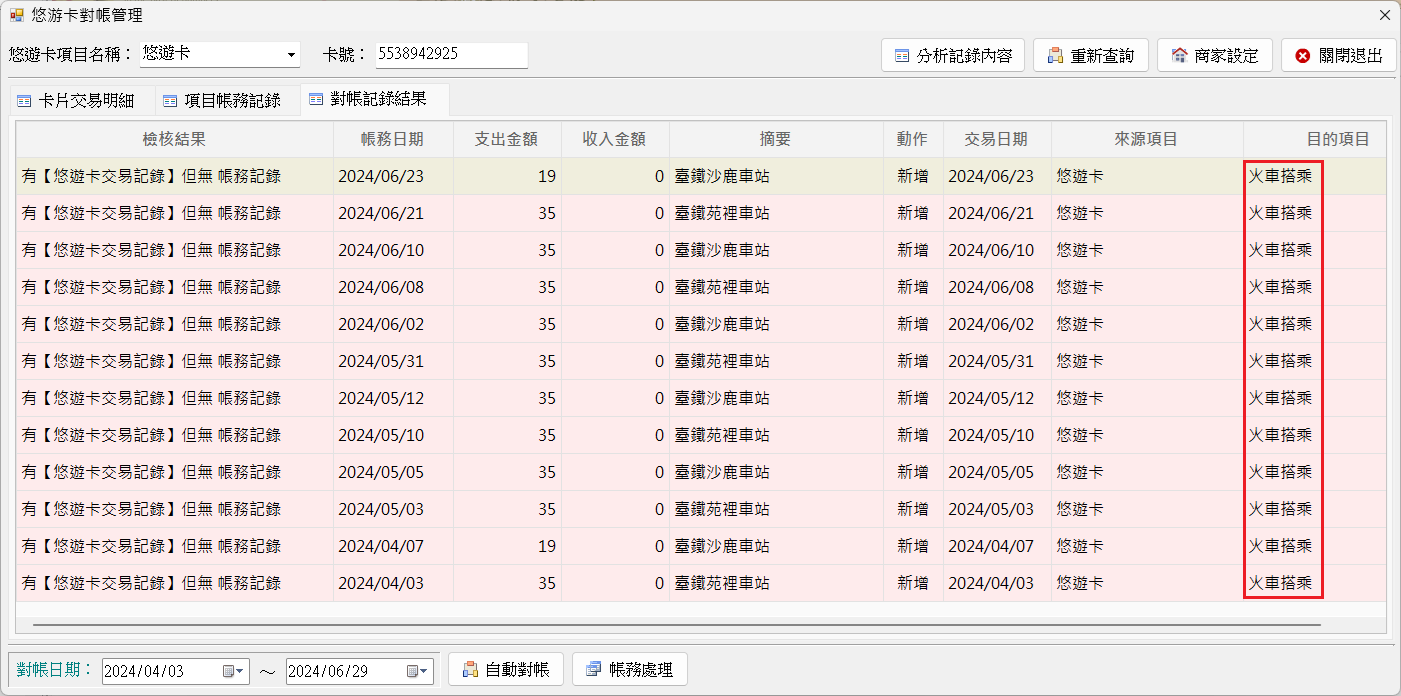Sort by the 檢核結果 column header
The width and height of the screenshot is (1401, 696).
175,139
